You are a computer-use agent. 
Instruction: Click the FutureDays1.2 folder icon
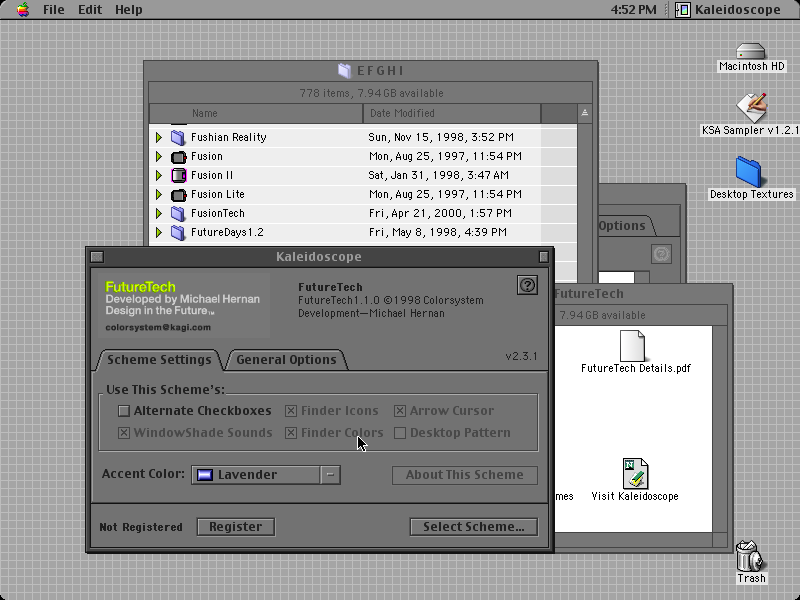pos(178,233)
